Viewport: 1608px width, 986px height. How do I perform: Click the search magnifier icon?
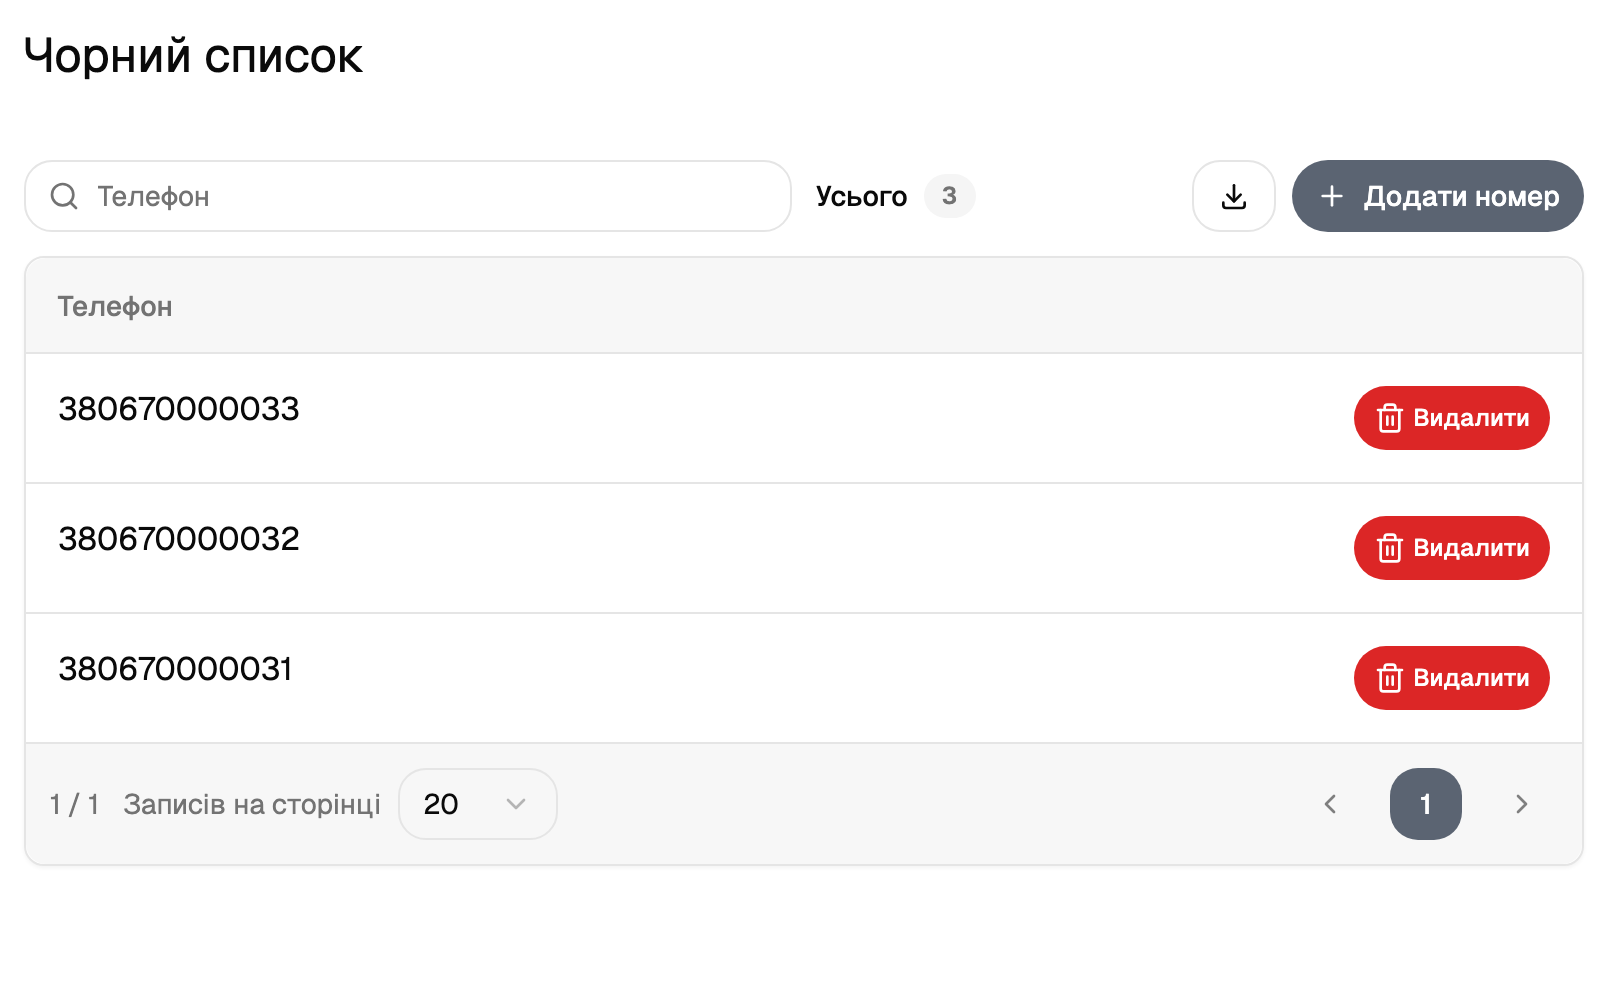tap(64, 196)
